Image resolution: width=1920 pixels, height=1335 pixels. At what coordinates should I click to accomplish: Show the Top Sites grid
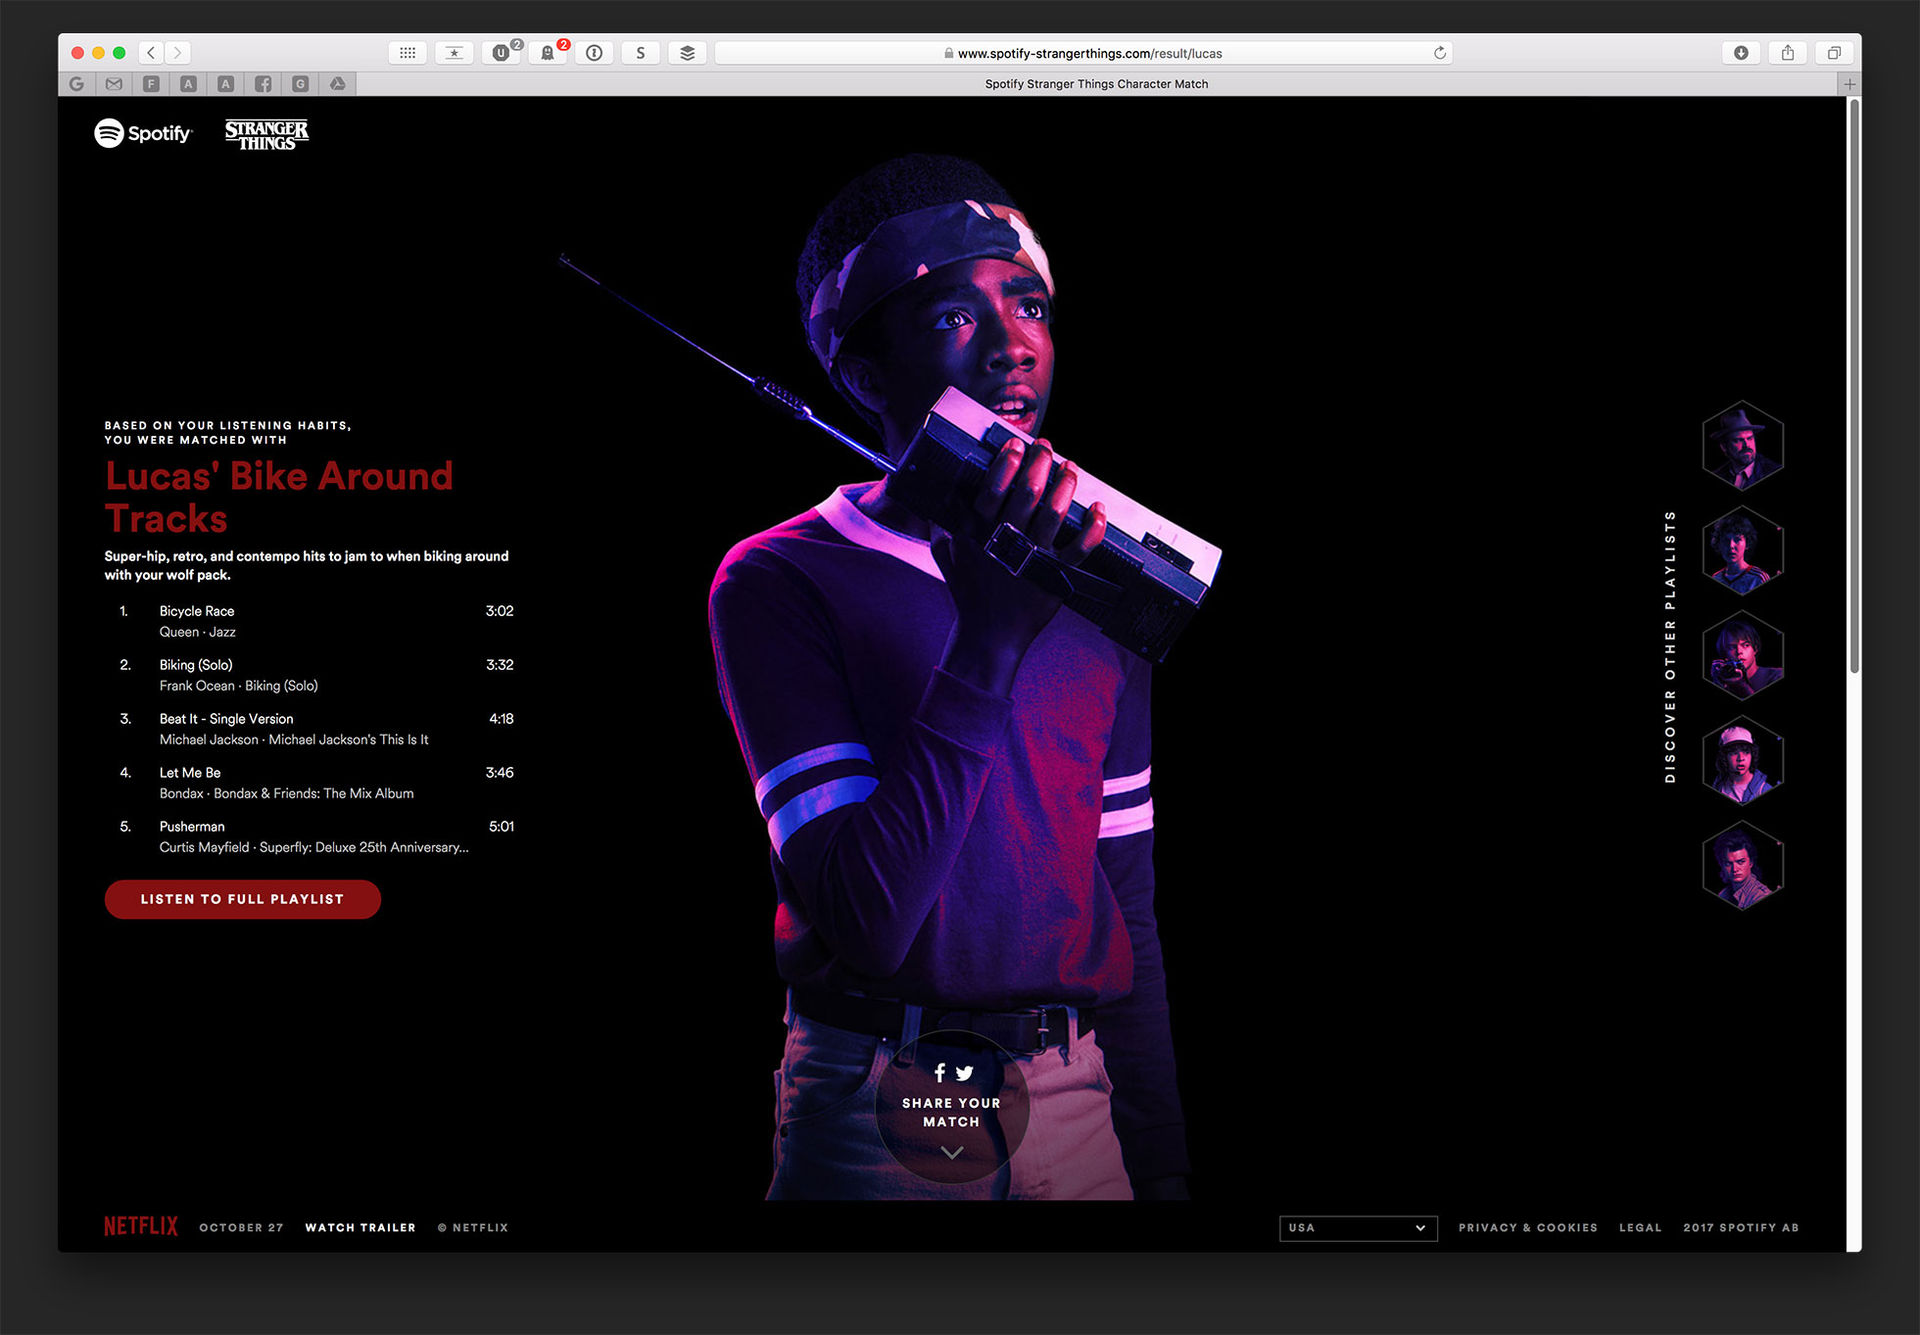click(x=408, y=53)
